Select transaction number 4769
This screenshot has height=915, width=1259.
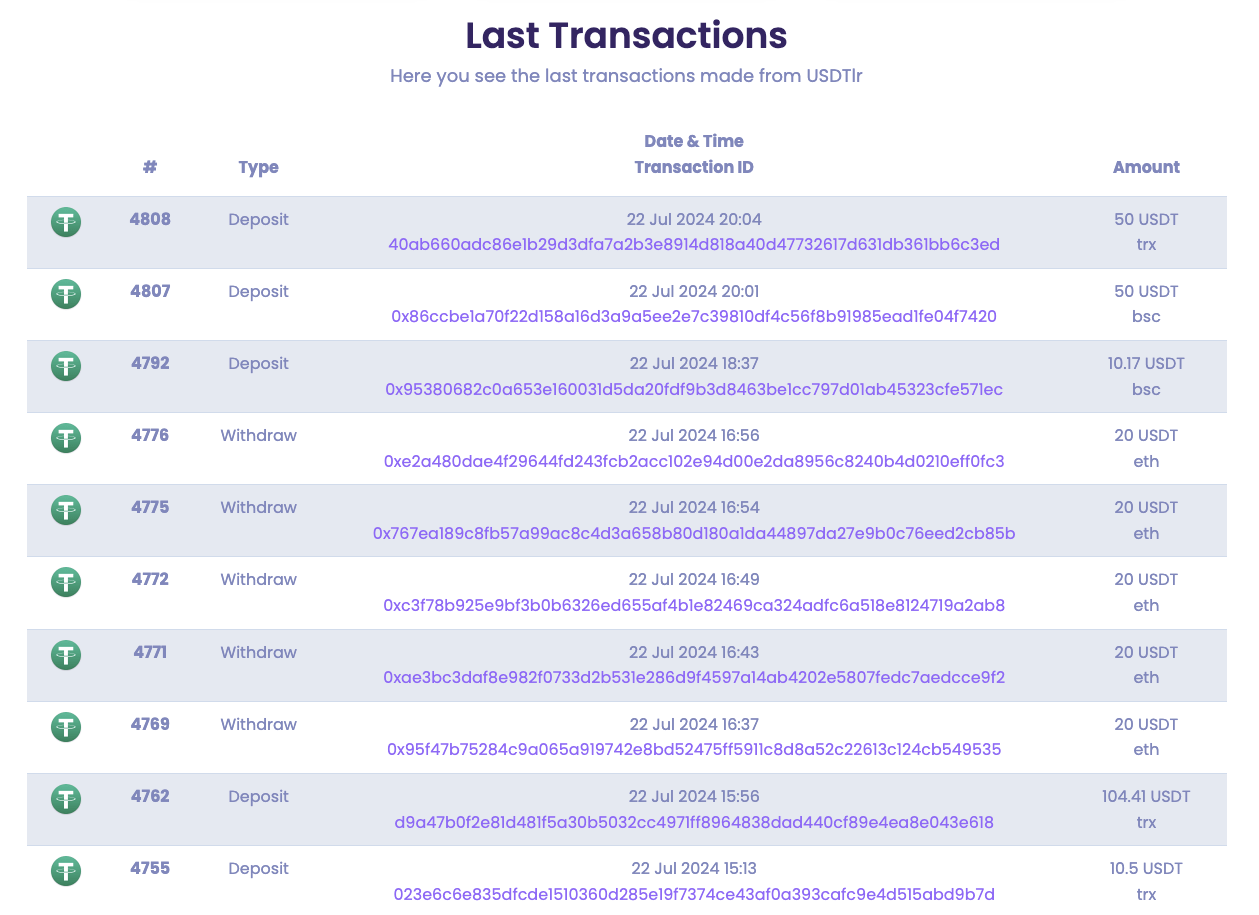click(x=150, y=724)
